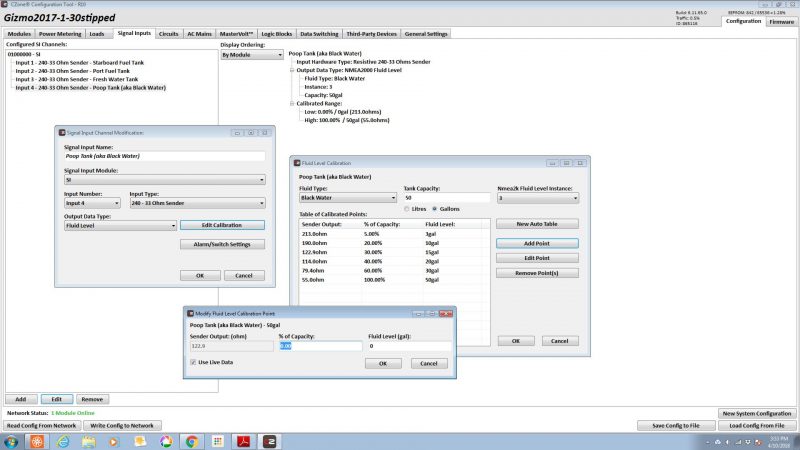The width and height of the screenshot is (800, 450).
Task: Open the Firmware tab
Action: (782, 21)
